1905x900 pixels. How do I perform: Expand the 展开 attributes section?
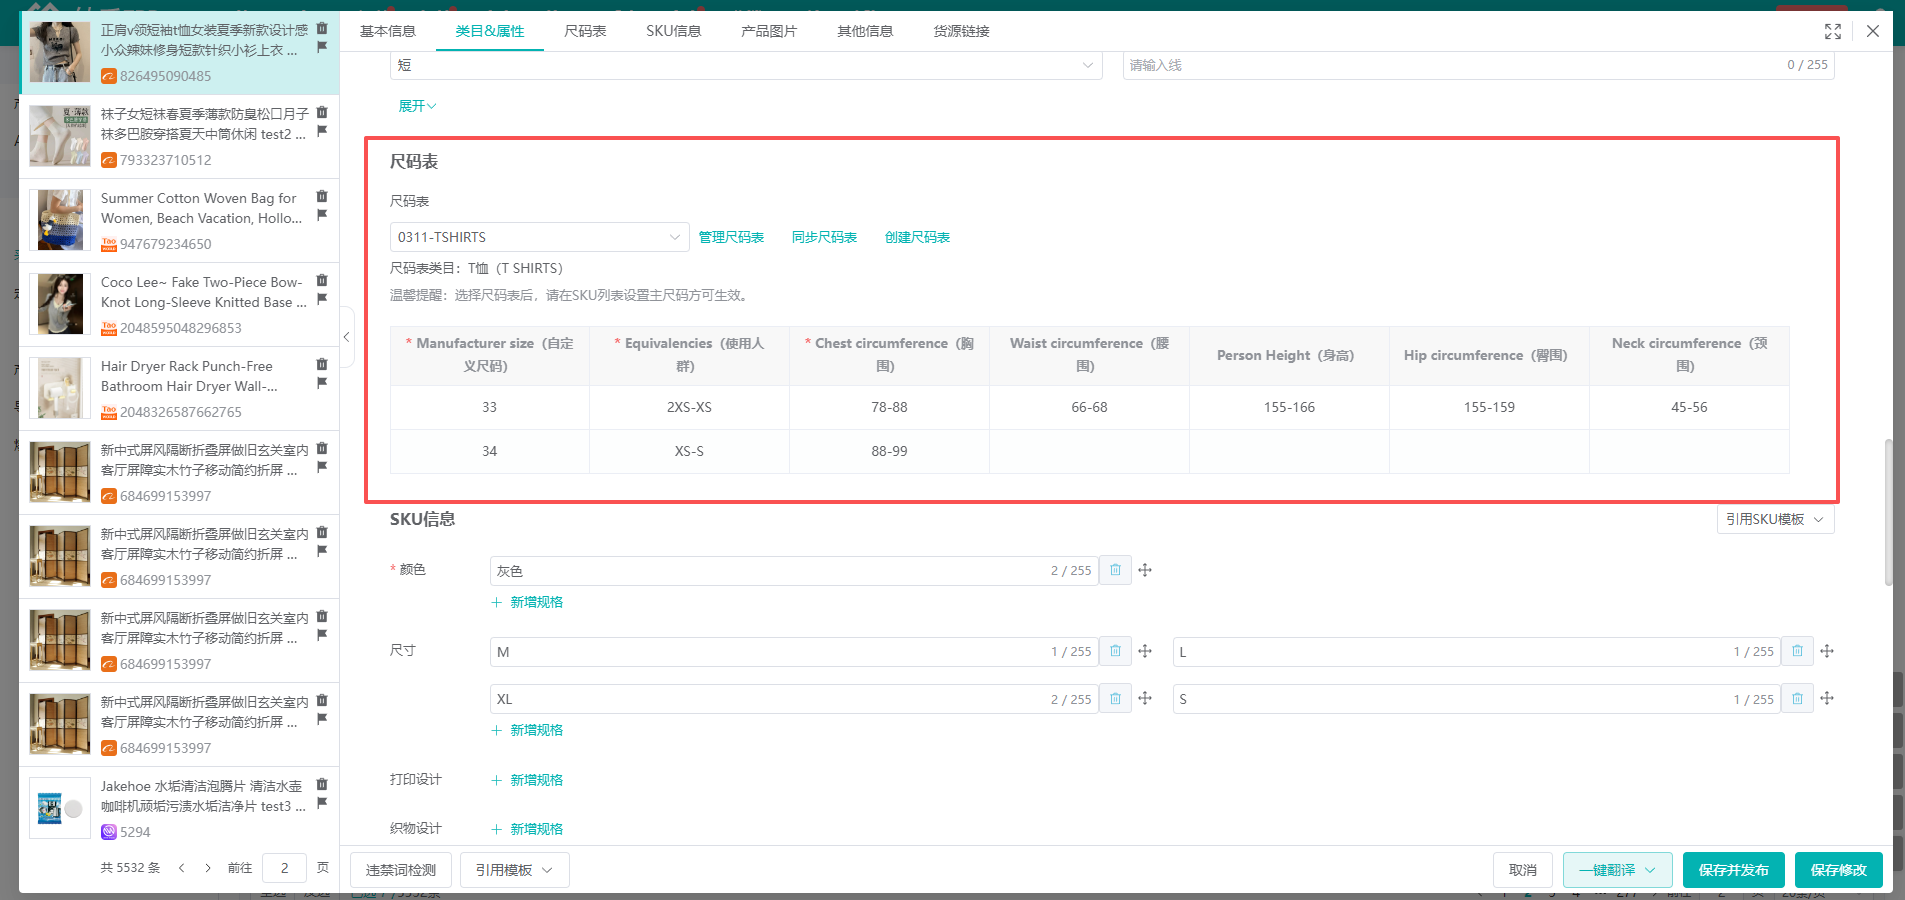coord(417,106)
